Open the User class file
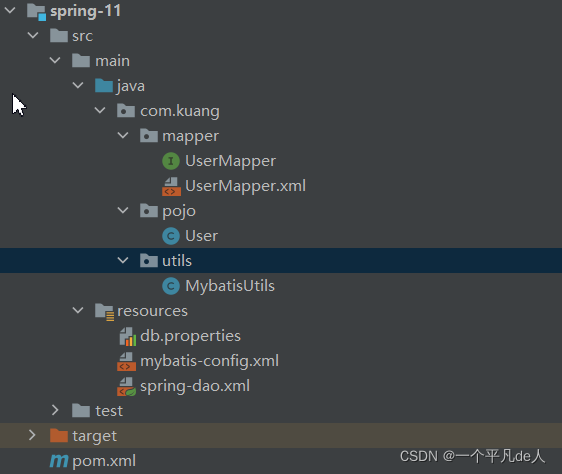This screenshot has height=474, width=562. pos(201,236)
